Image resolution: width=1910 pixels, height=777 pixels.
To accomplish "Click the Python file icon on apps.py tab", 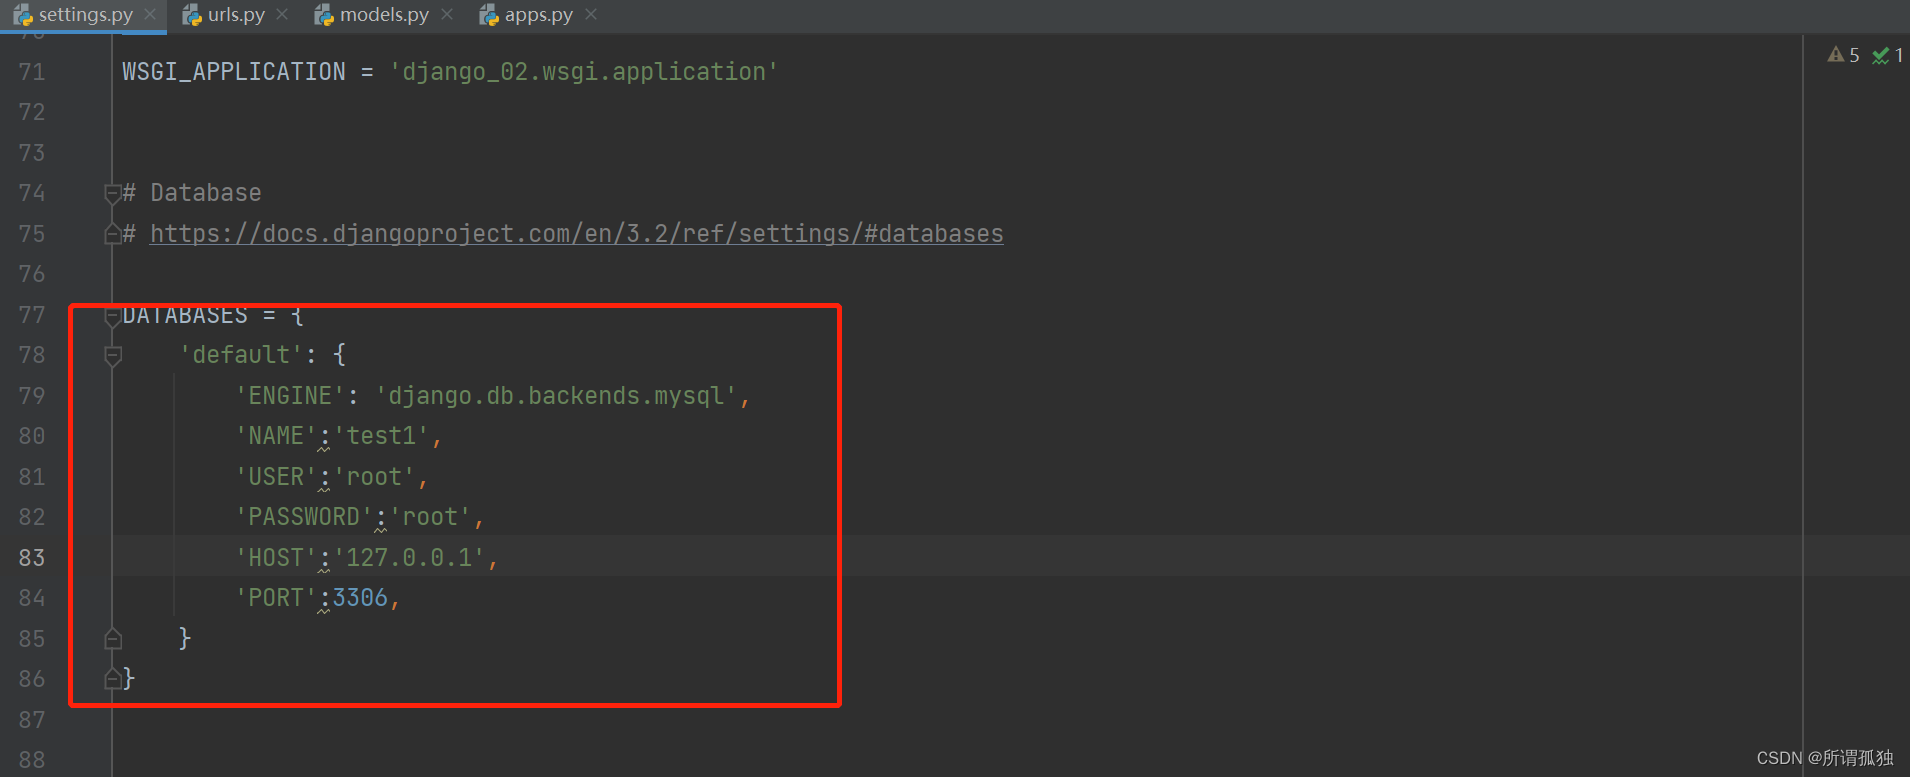I will click(x=489, y=15).
